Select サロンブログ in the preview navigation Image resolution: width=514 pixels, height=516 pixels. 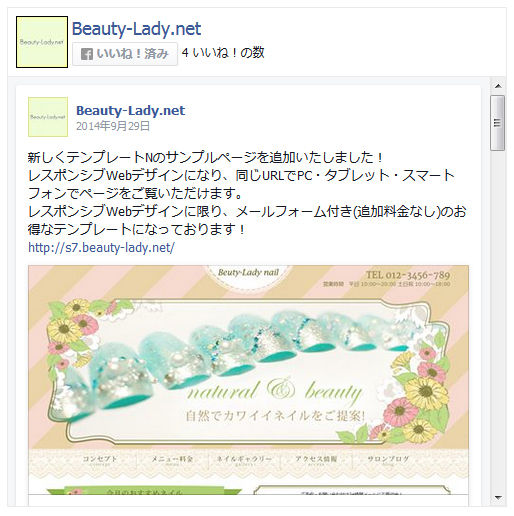click(388, 459)
